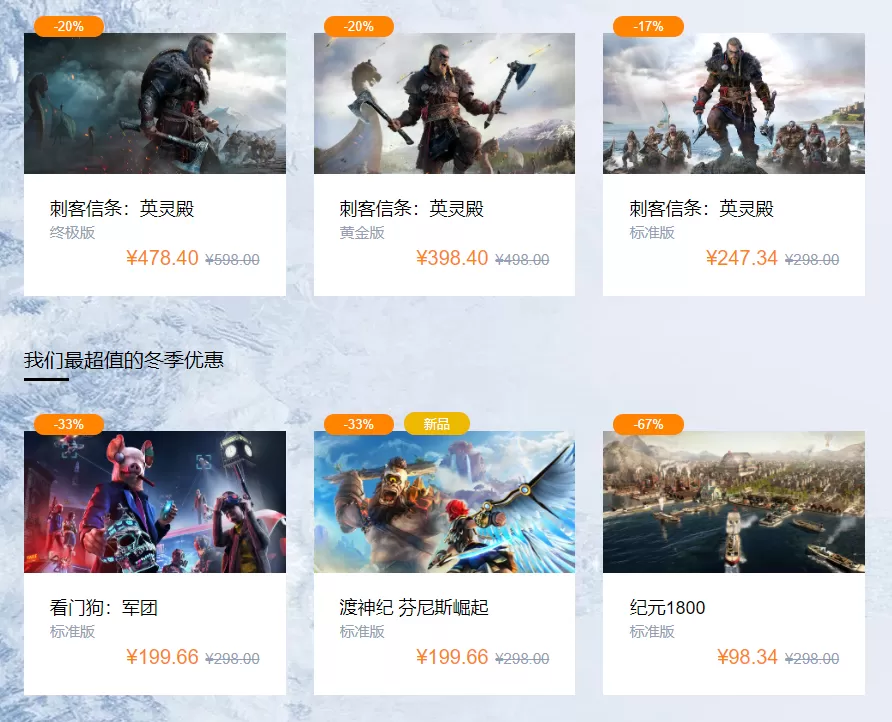
Task: Open the Anno 1800 harbor cover image
Action: pos(734,502)
